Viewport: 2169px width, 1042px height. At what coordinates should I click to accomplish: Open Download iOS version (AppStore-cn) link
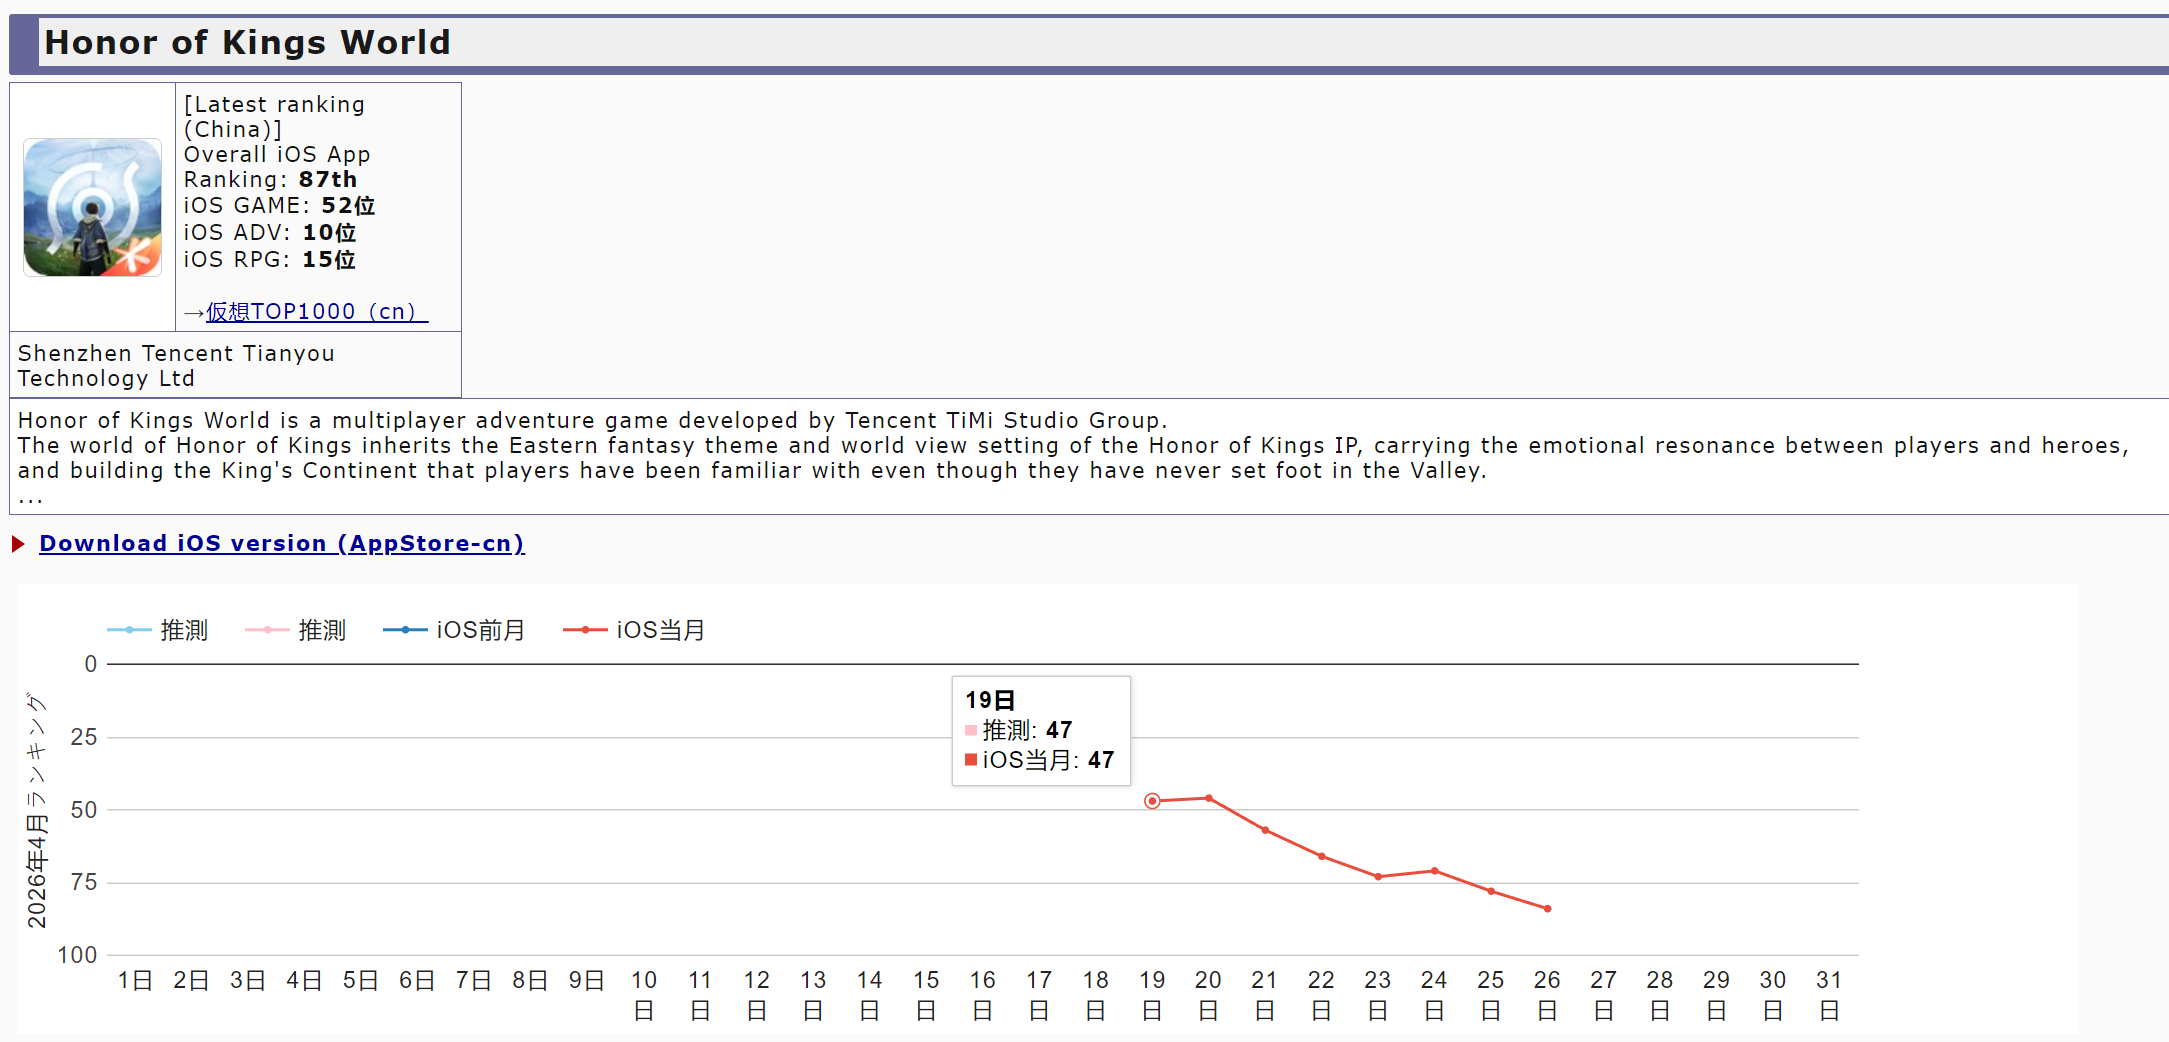(x=282, y=543)
